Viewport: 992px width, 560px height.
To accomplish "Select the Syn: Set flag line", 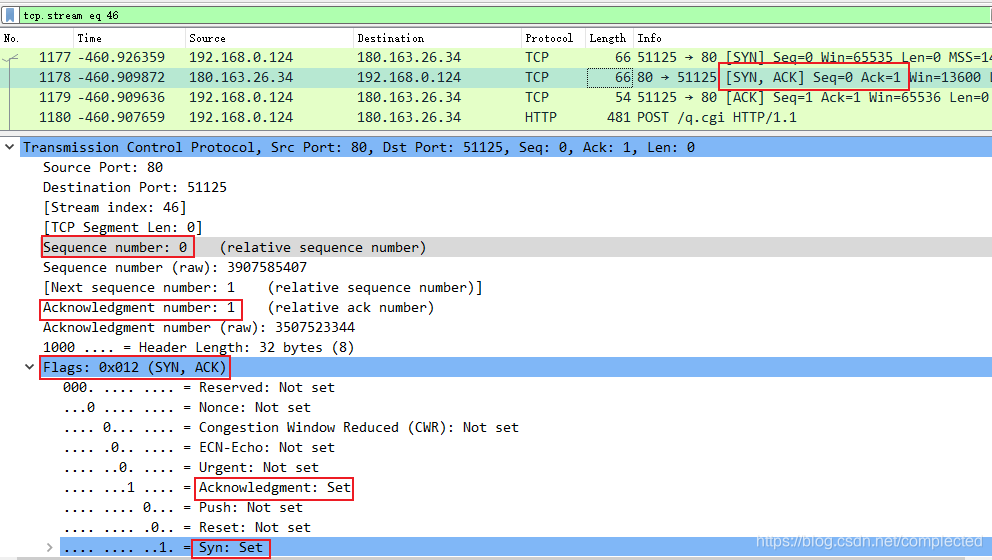I will (x=526, y=547).
